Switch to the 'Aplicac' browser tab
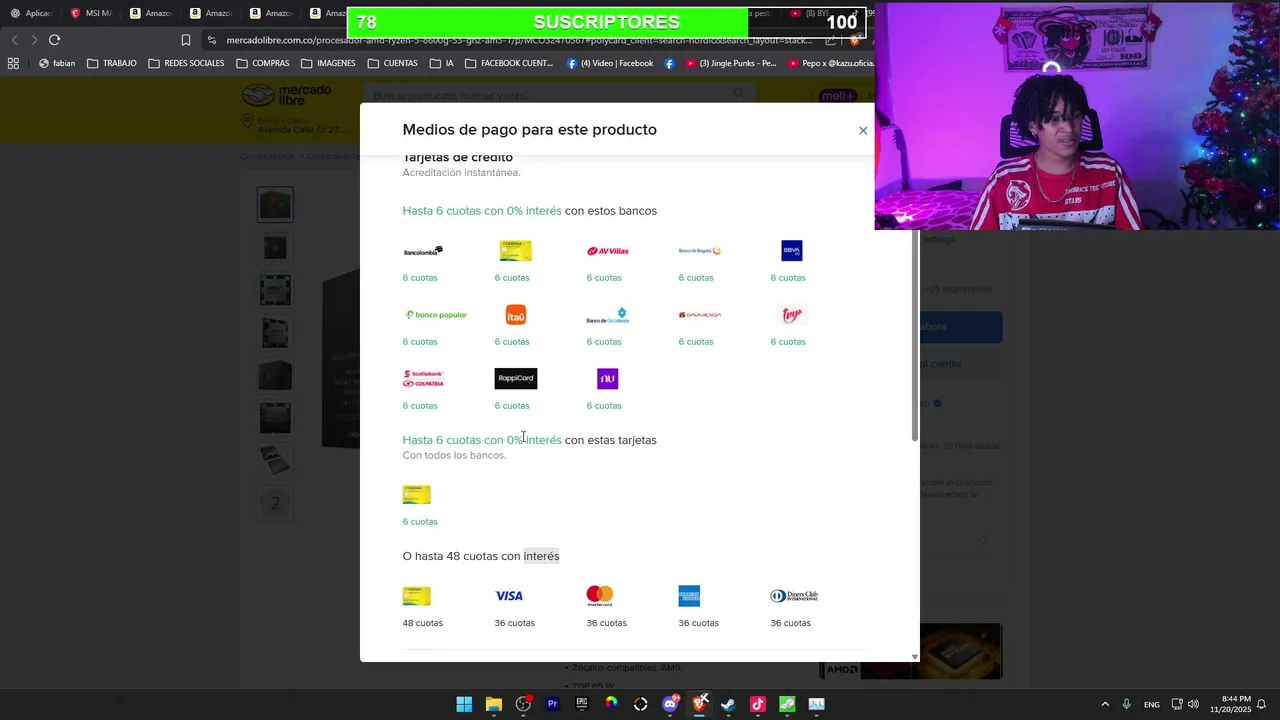This screenshot has height=720, width=1280. (31, 13)
